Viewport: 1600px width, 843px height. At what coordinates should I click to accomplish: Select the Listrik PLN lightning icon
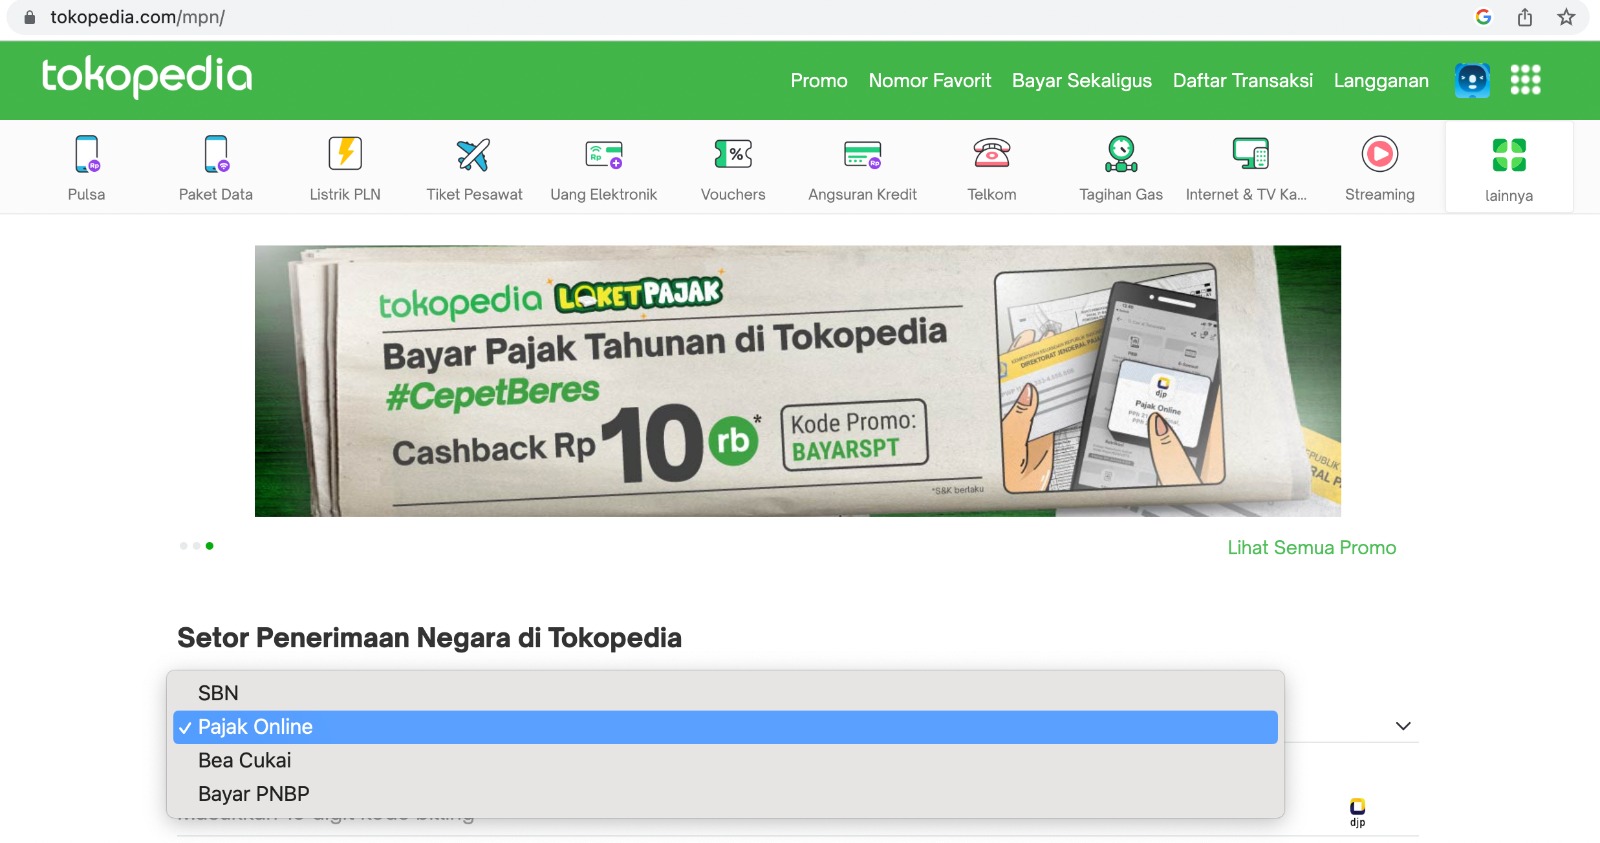pos(345,154)
